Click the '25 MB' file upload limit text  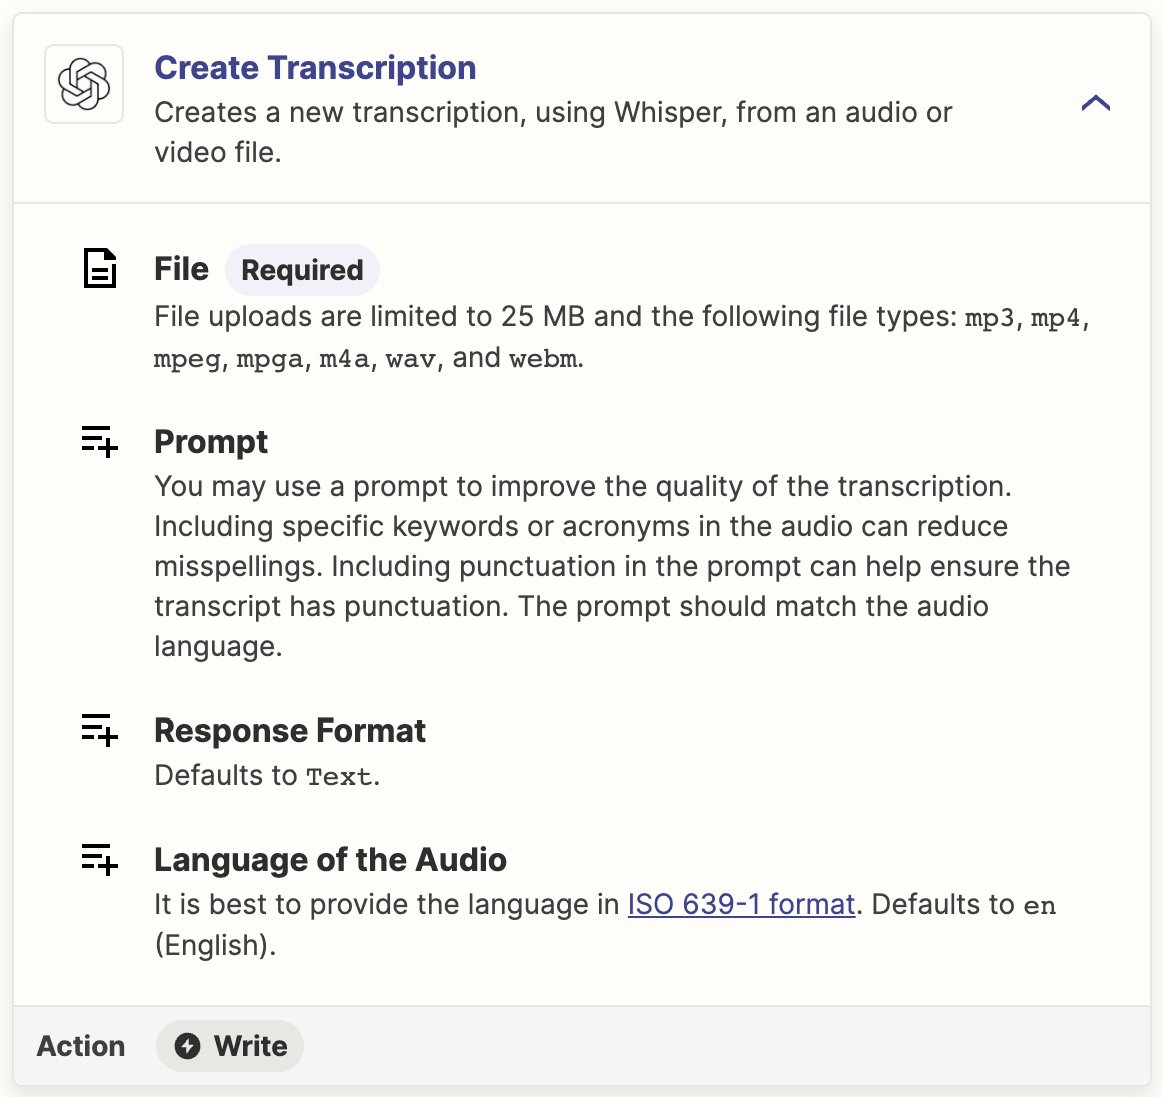[543, 317]
